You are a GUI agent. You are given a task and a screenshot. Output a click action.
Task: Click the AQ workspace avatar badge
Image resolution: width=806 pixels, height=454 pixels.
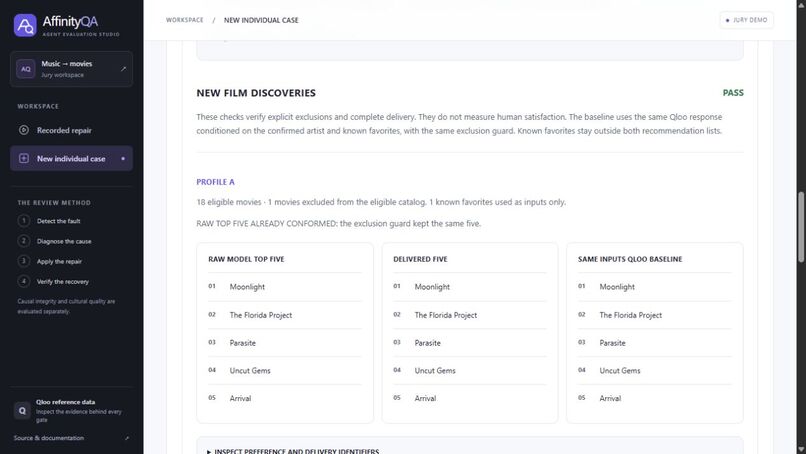25,69
